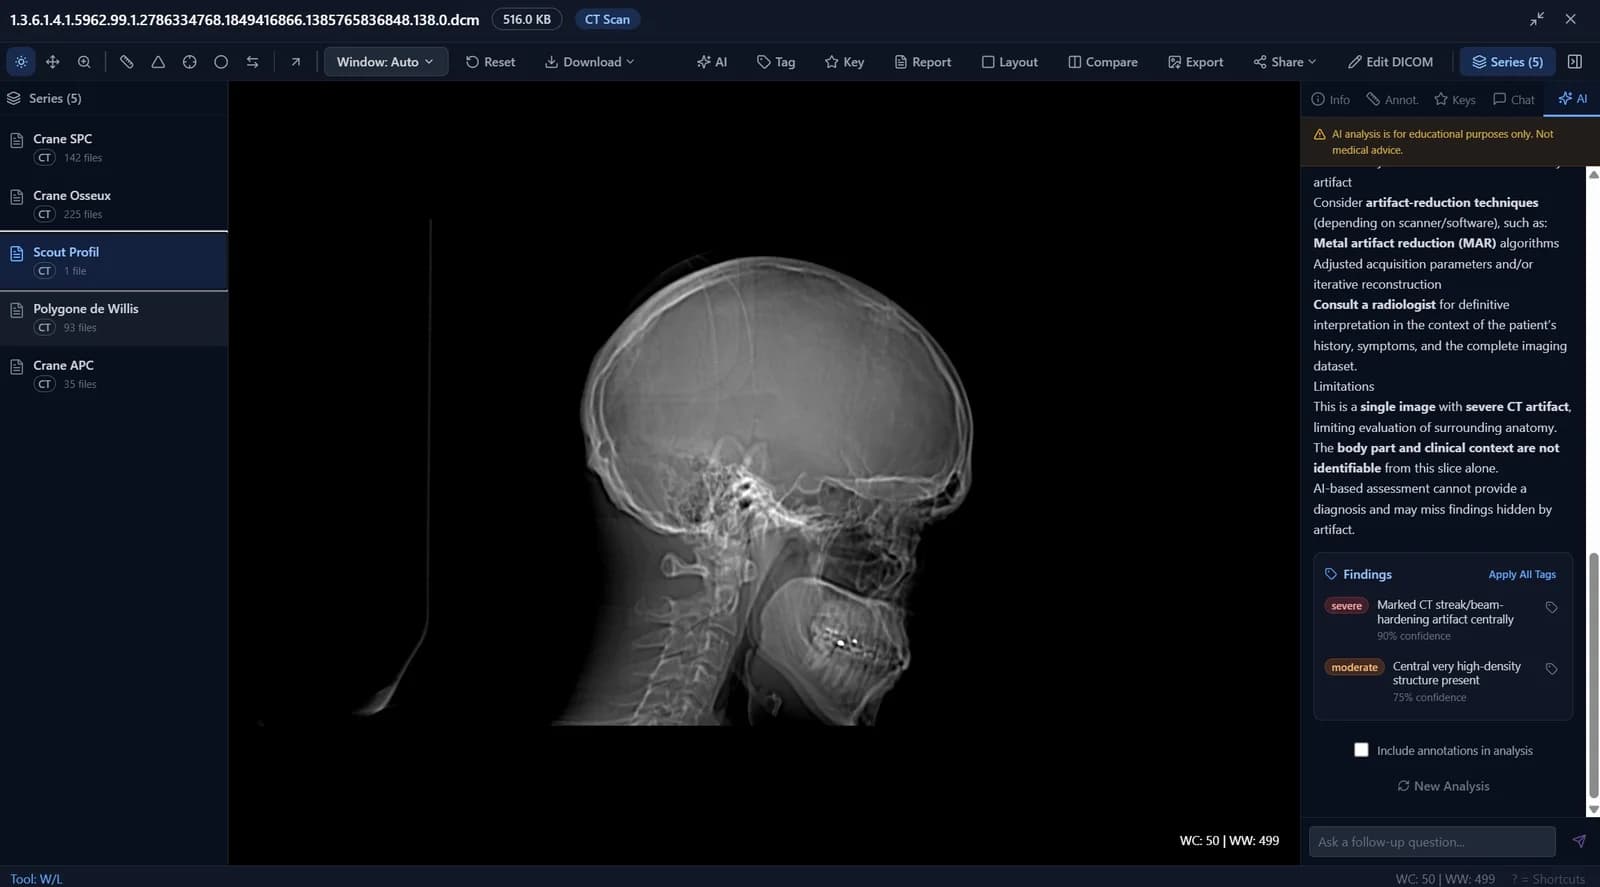Click the moderate severity badge
The height and width of the screenshot is (887, 1600).
click(1354, 667)
